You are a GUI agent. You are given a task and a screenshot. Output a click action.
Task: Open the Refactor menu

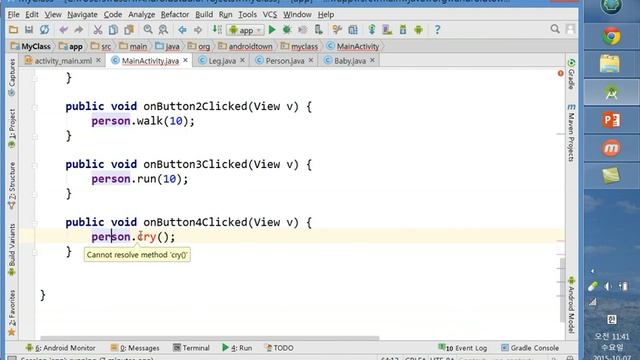(x=175, y=15)
